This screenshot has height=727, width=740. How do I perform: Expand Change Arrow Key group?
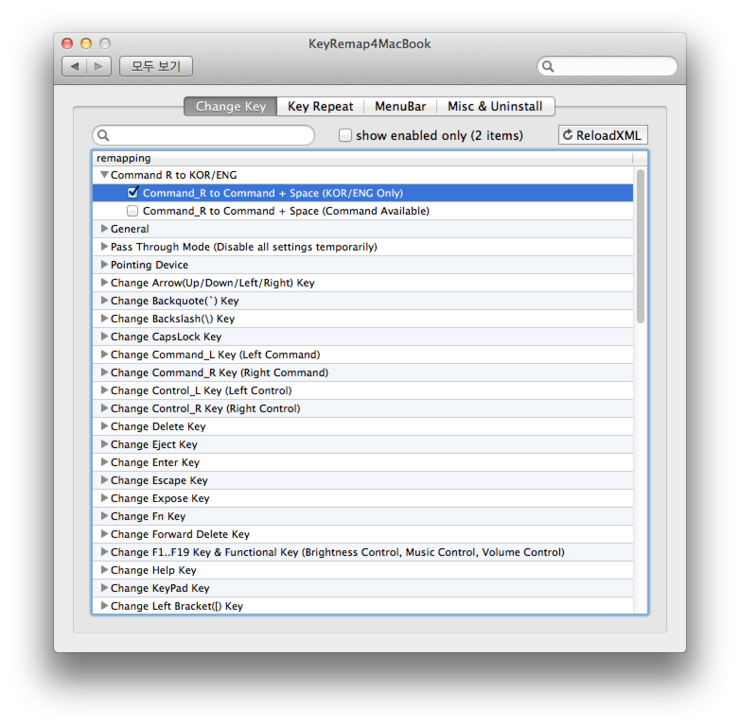pyautogui.click(x=104, y=282)
